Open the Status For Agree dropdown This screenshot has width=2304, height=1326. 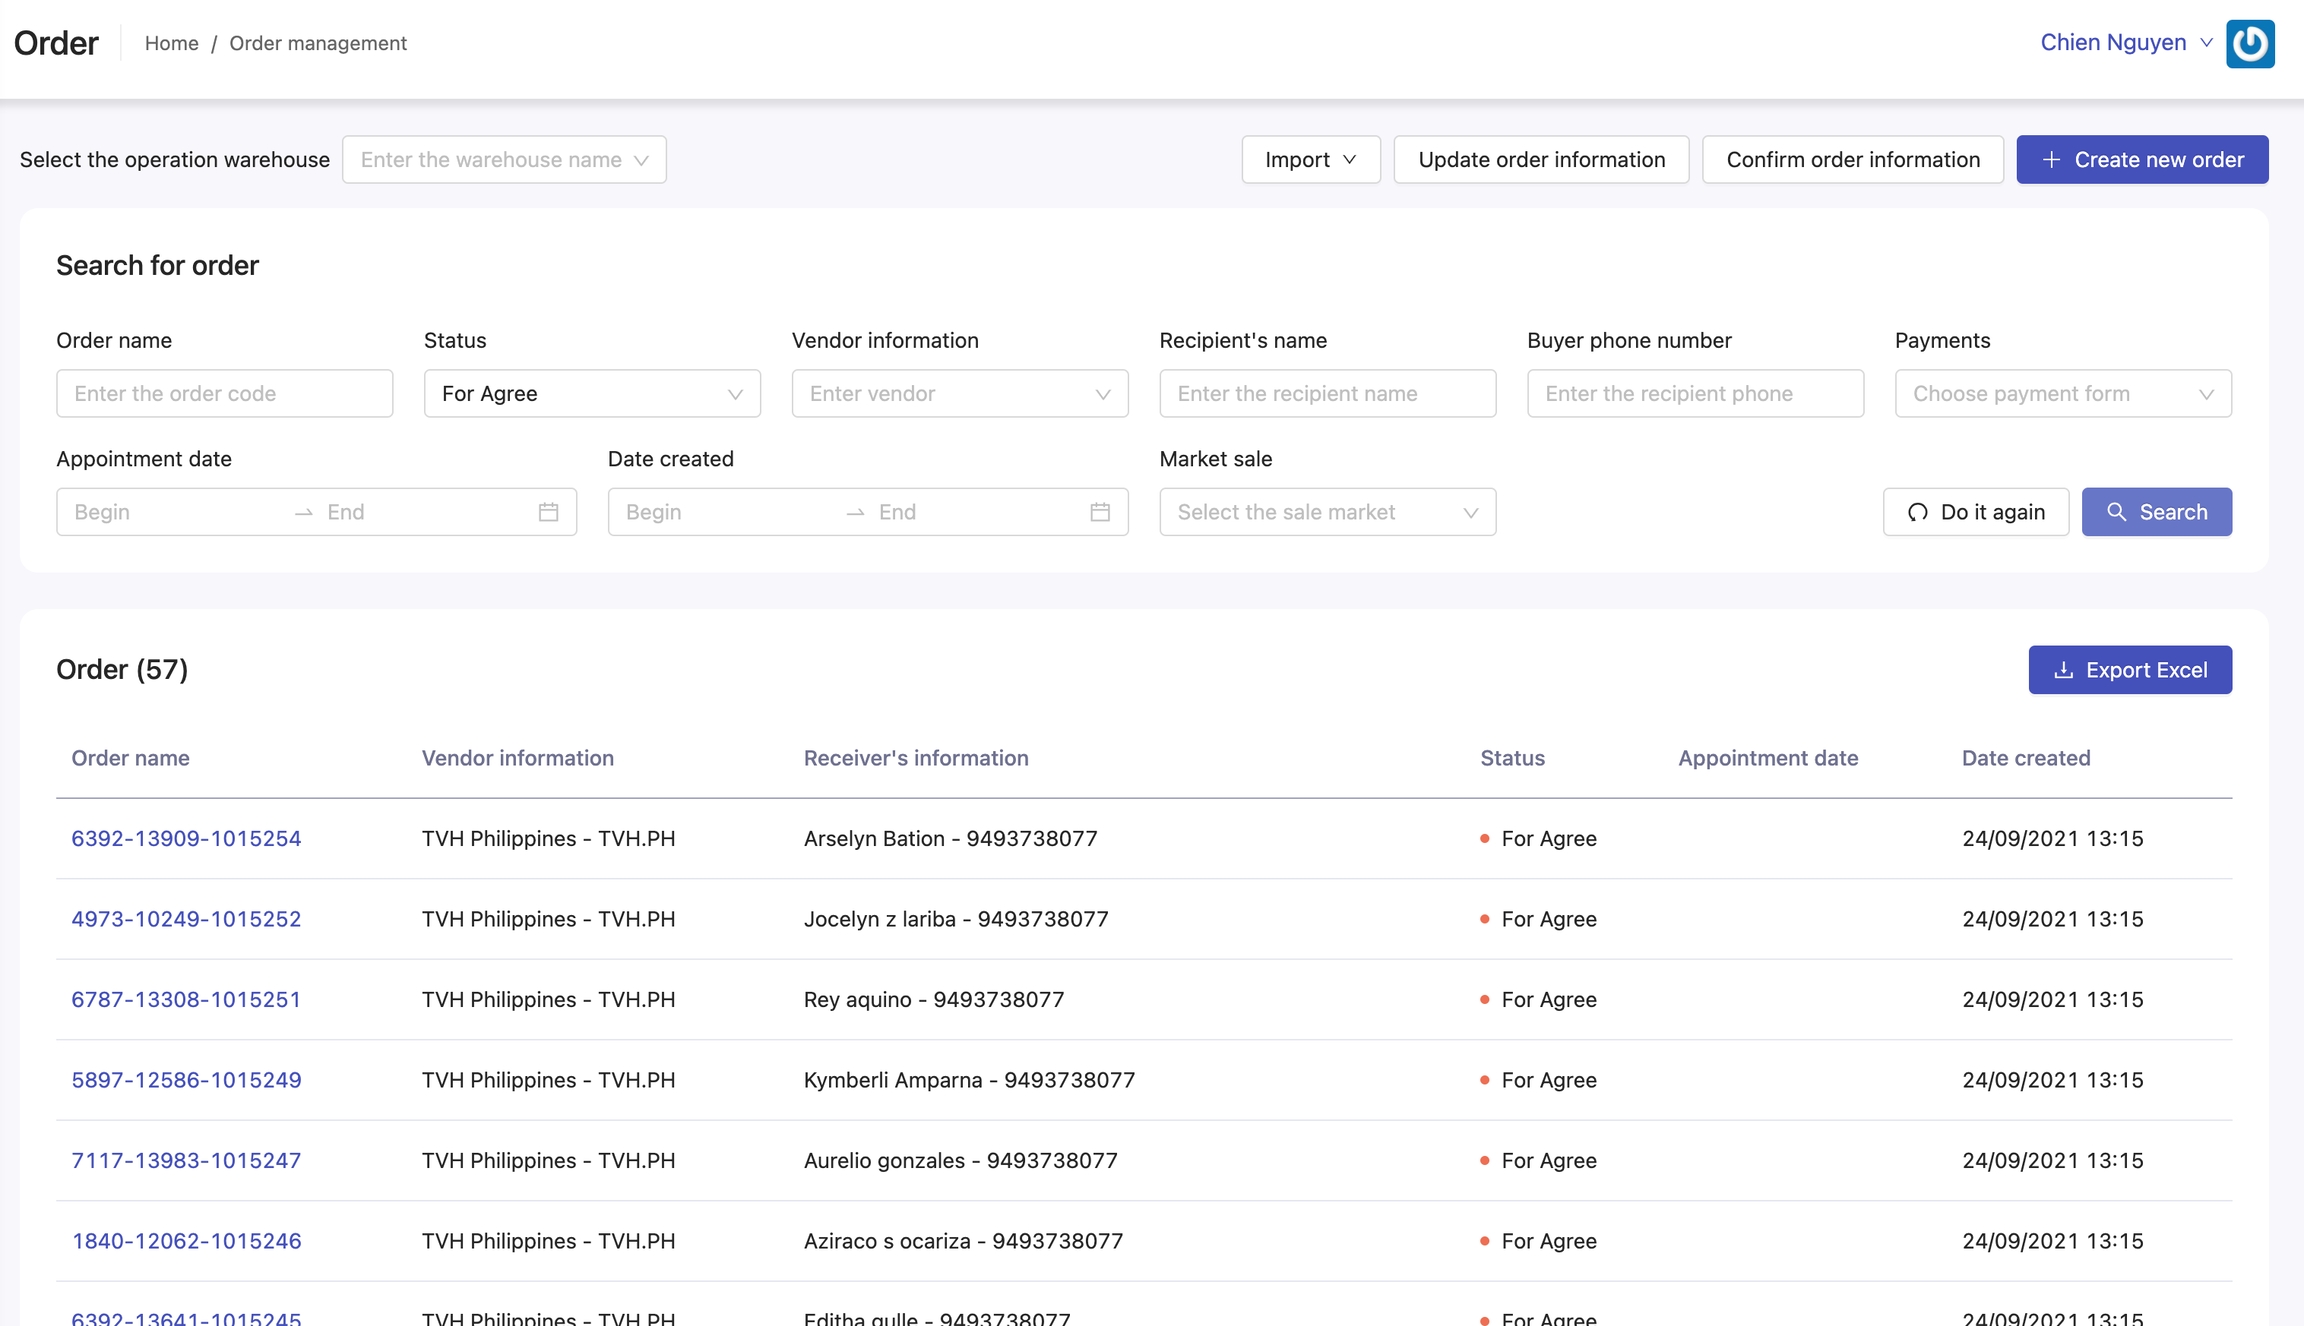point(592,394)
